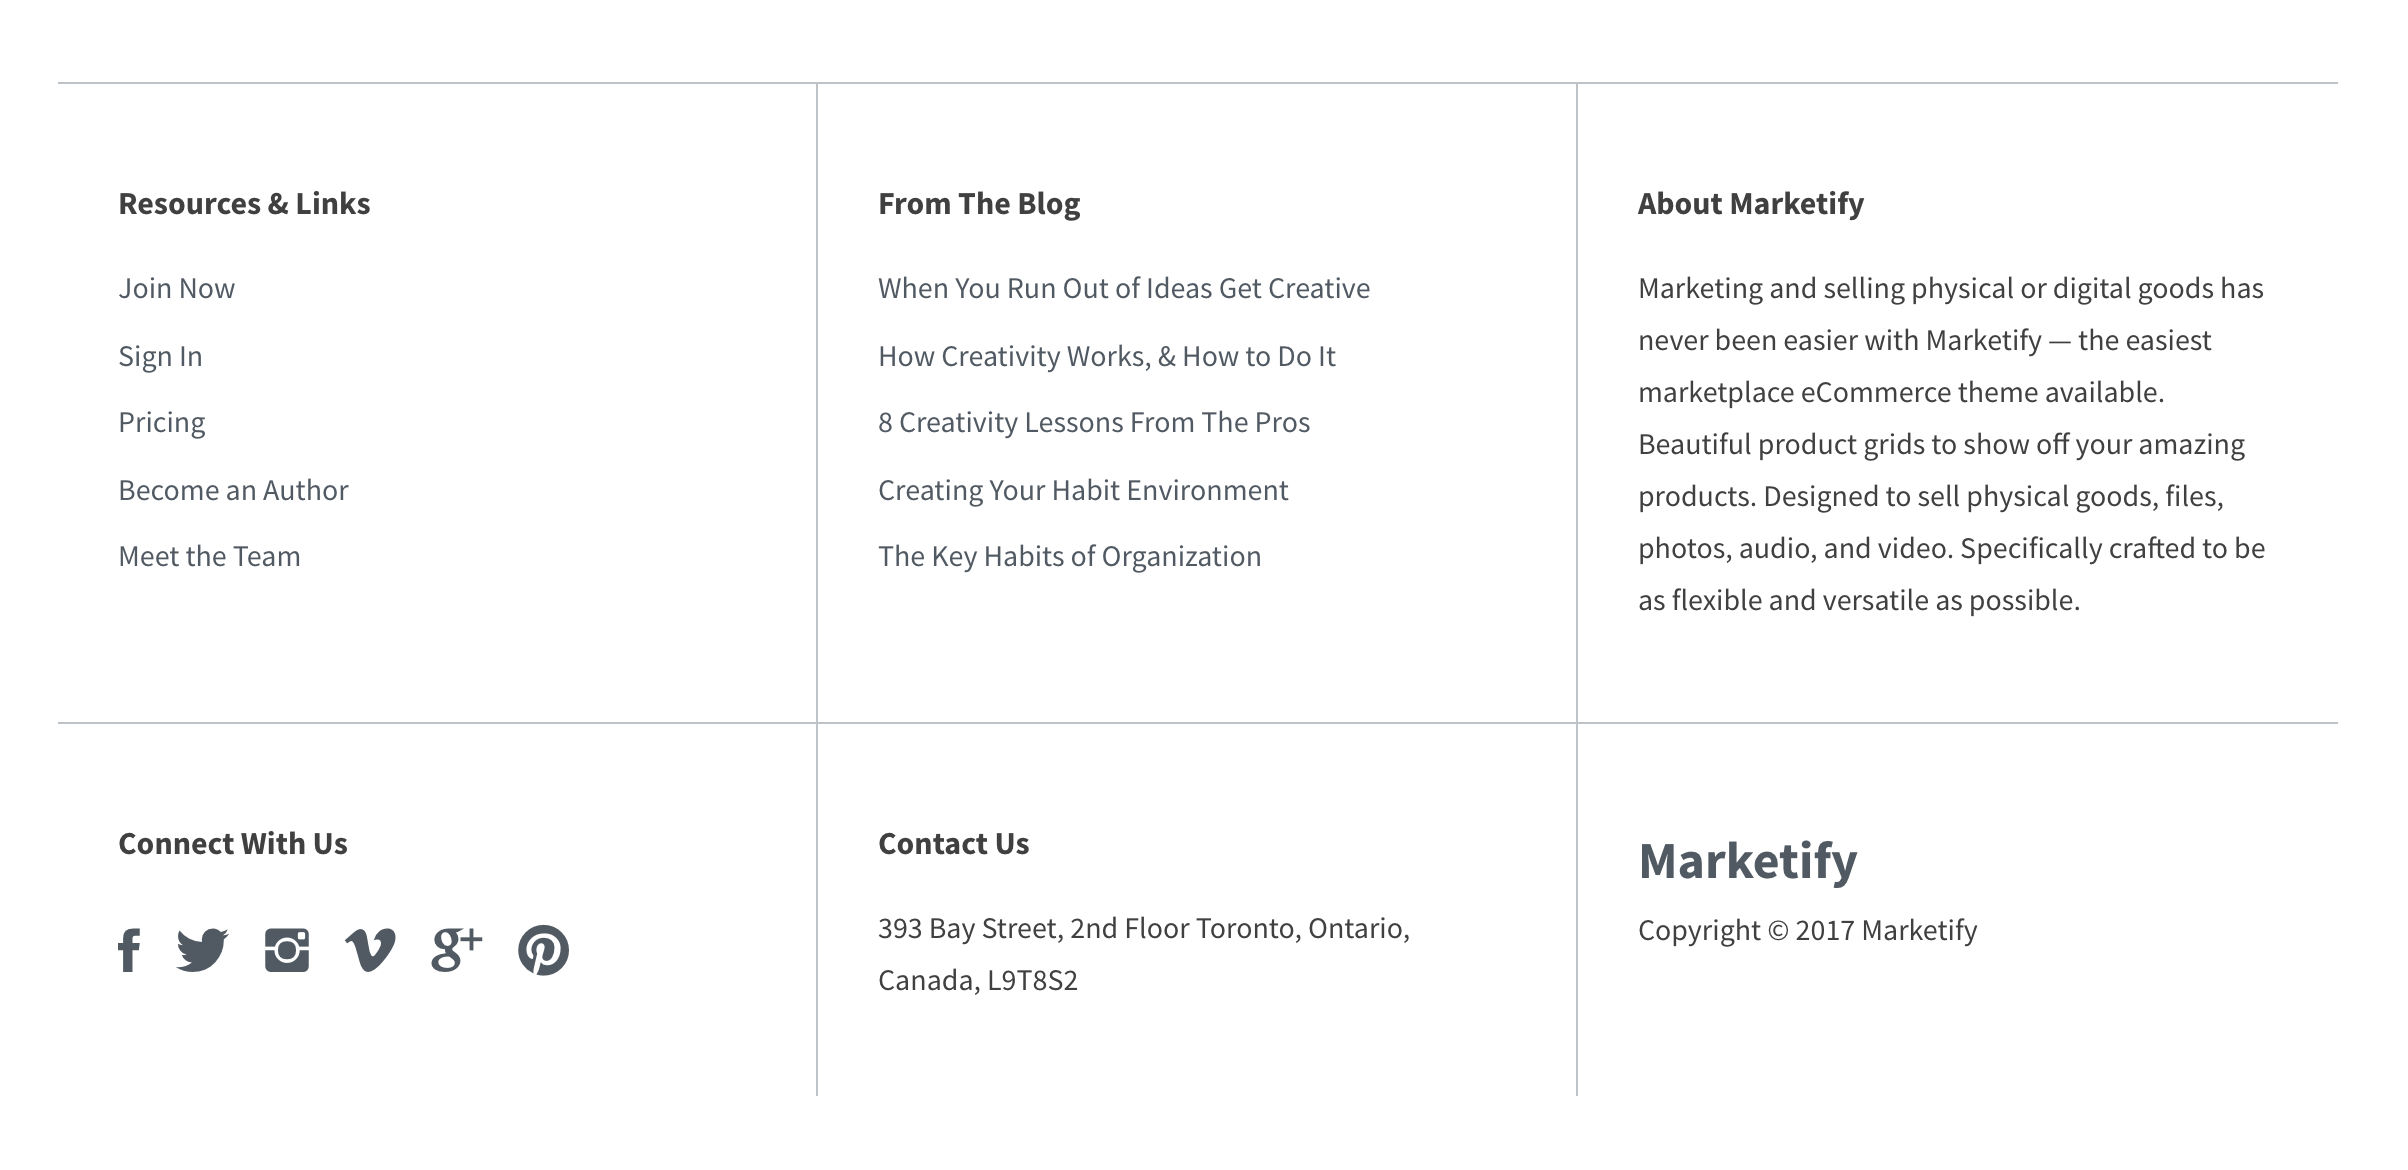The image size is (2408, 1170).
Task: Read When You Run Out of Ideas post
Action: pyautogui.click(x=1124, y=289)
